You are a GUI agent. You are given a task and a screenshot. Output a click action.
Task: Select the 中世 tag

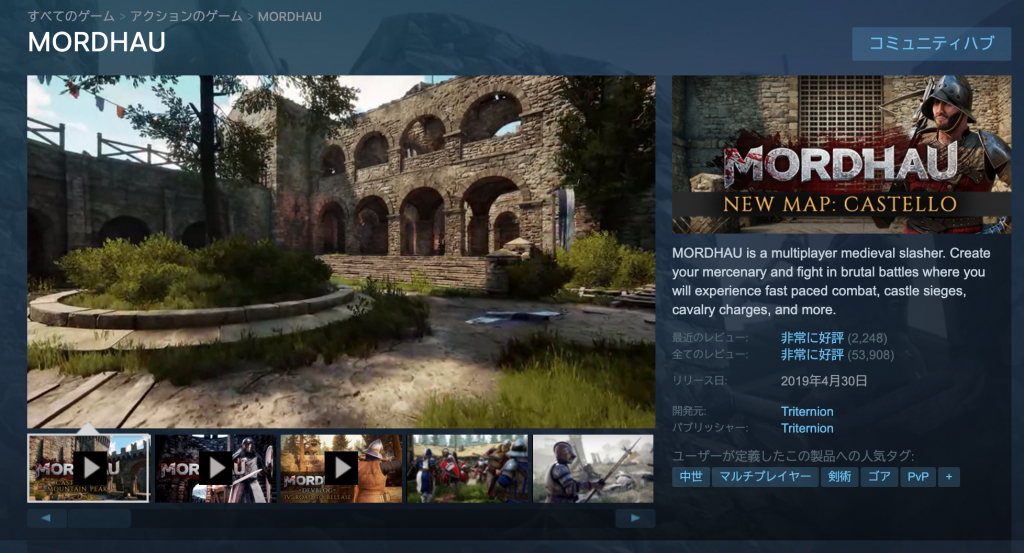691,477
